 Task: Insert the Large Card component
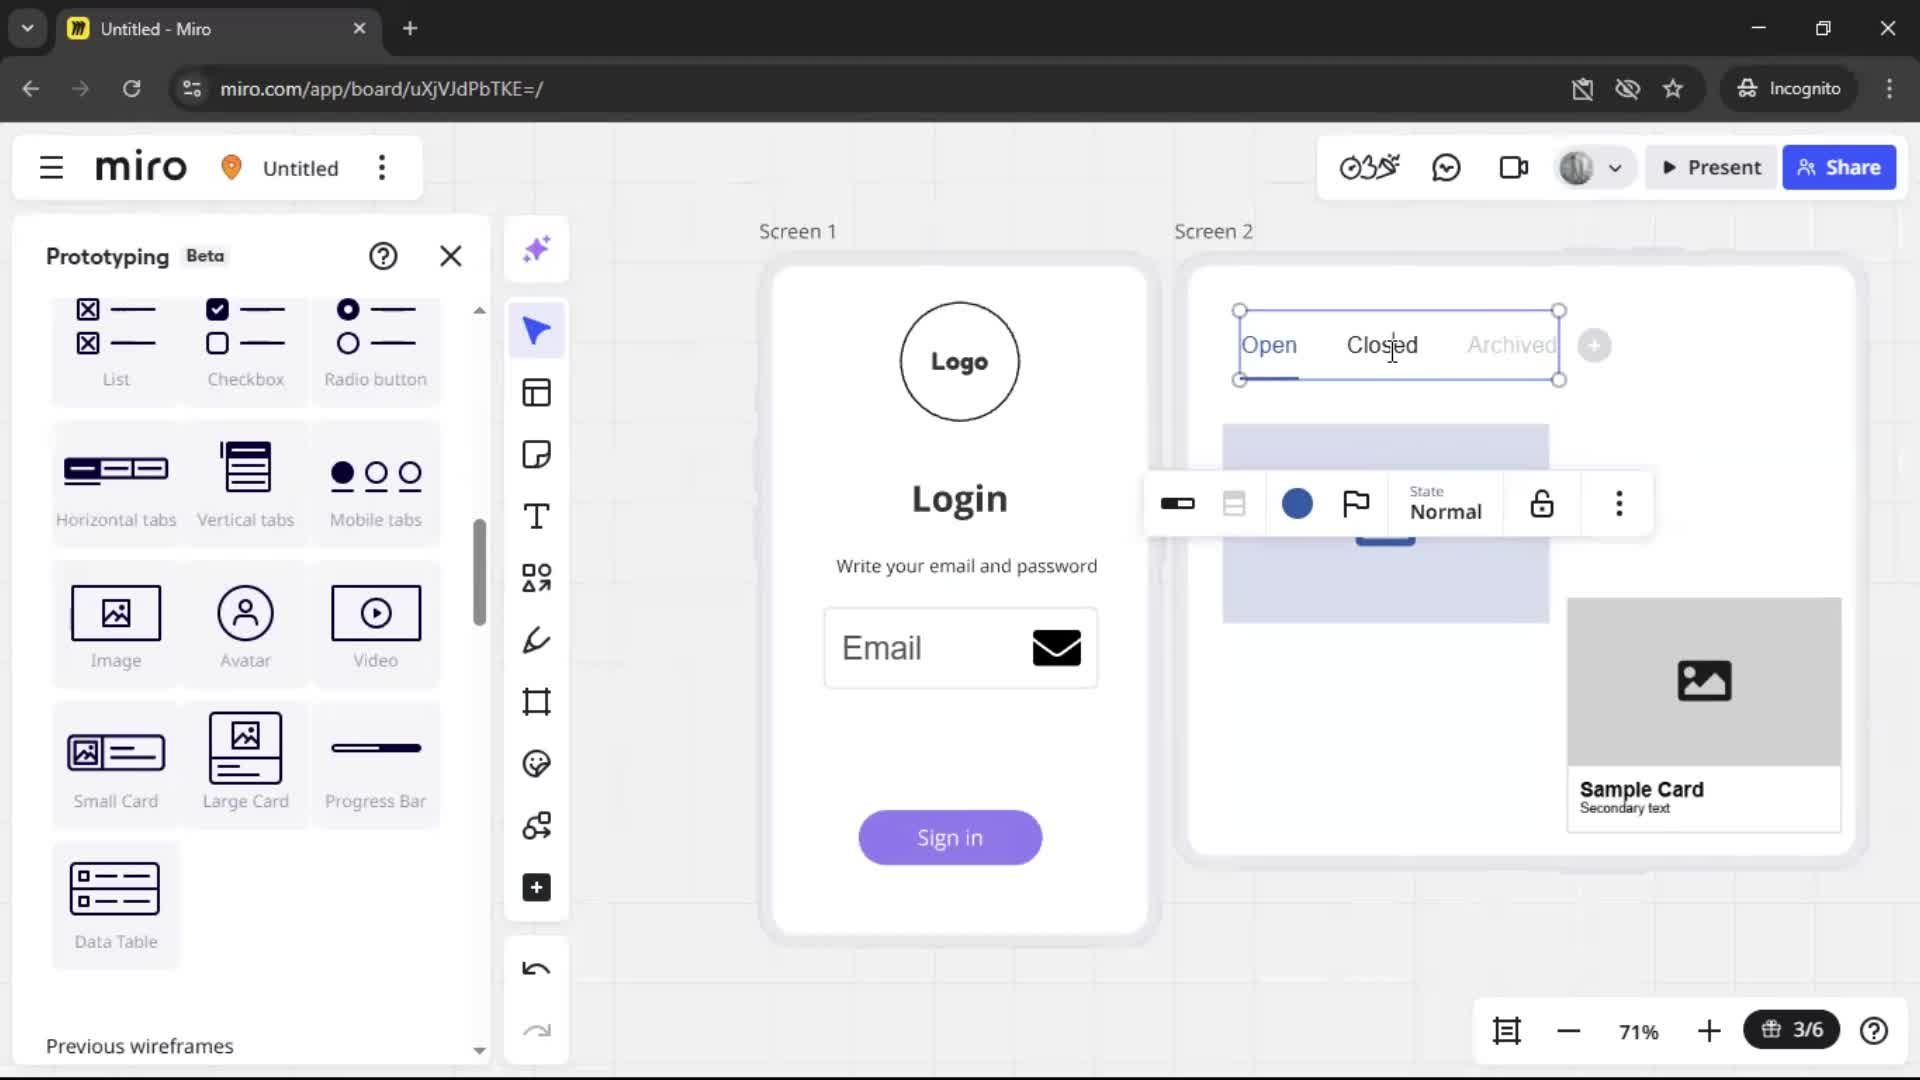(246, 766)
